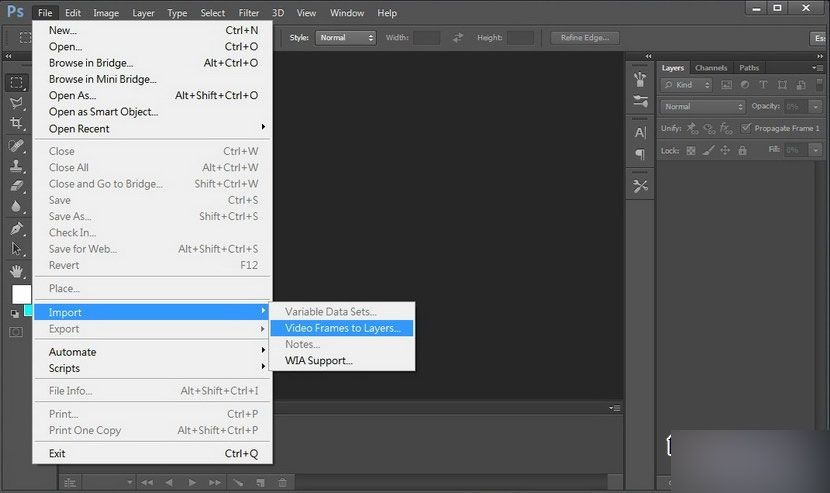Click default foreground/background colors icon
Image resolution: width=830 pixels, height=493 pixels.
(14, 314)
